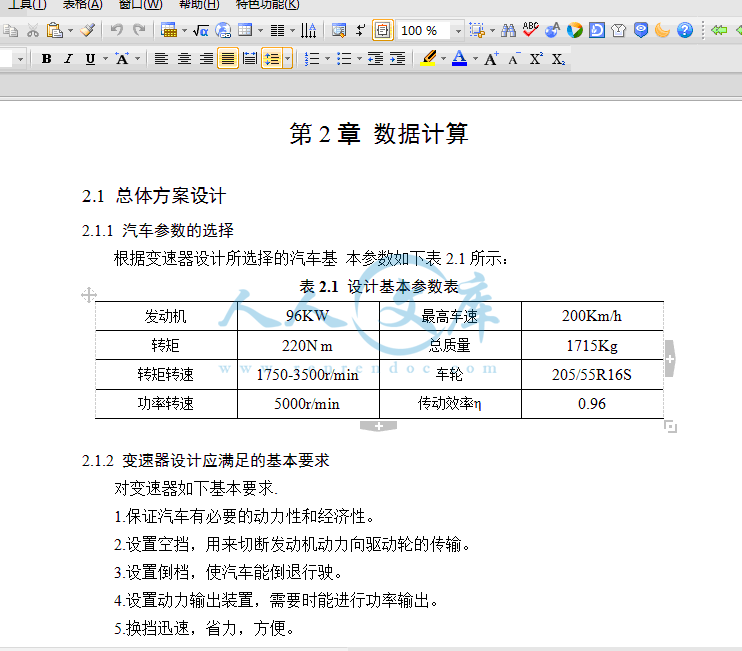Image resolution: width=742 pixels, height=651 pixels.
Task: Toggle night mode moon icon
Action: 662,31
